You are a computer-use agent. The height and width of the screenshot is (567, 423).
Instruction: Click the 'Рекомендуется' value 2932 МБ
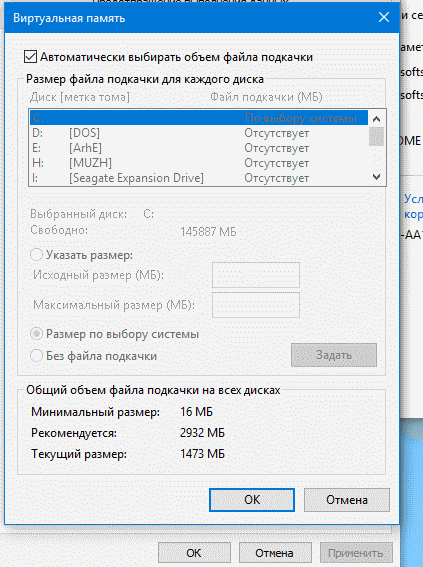click(x=202, y=433)
